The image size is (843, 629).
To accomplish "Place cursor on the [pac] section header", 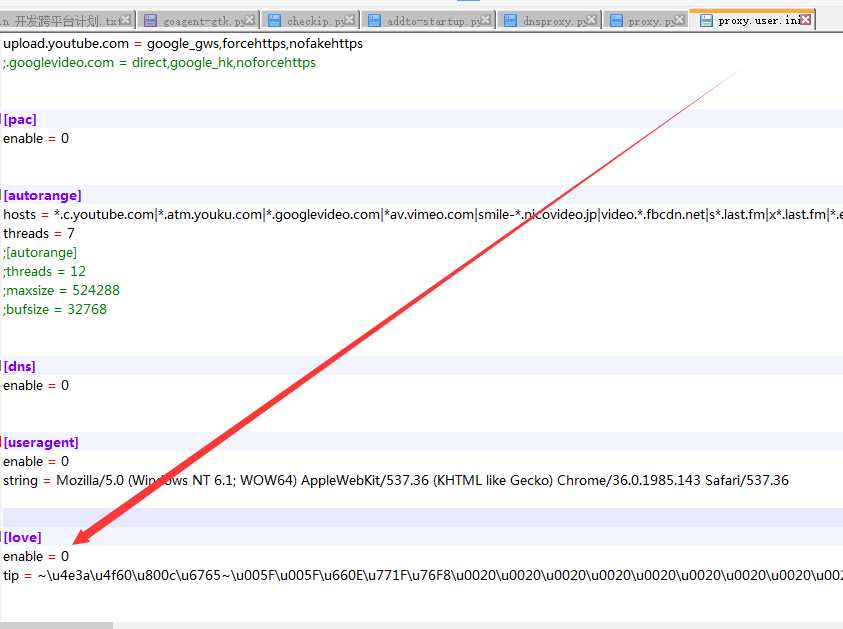I will click(20, 119).
